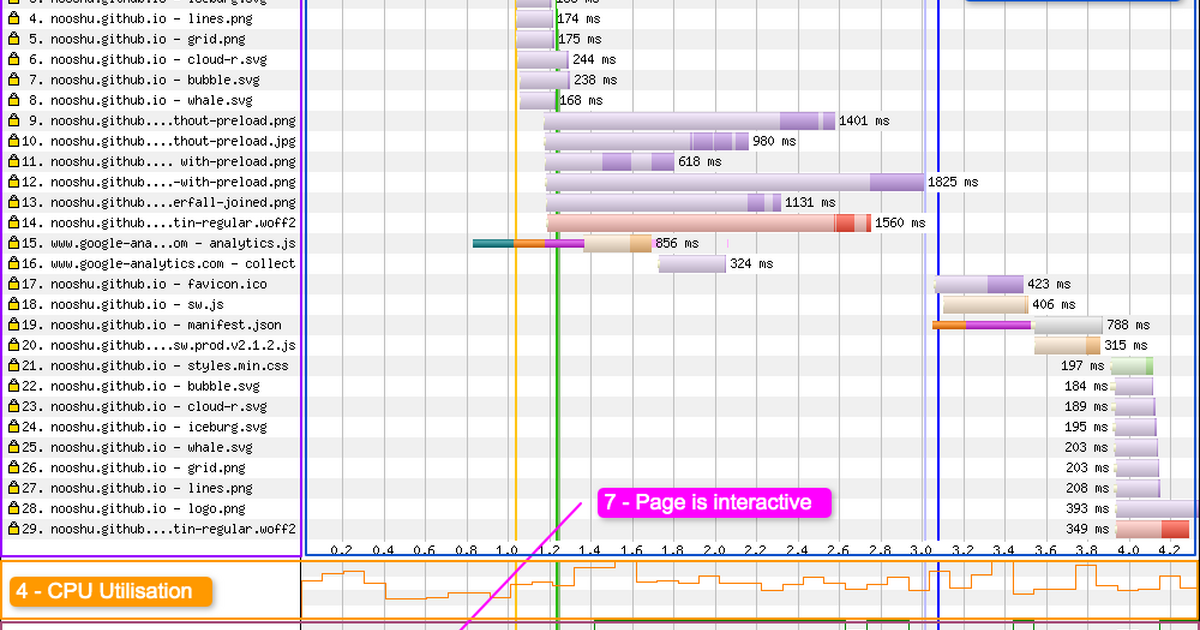Click the 349 ms timing label
Image resolution: width=1200 pixels, height=630 pixels.
click(x=1087, y=529)
